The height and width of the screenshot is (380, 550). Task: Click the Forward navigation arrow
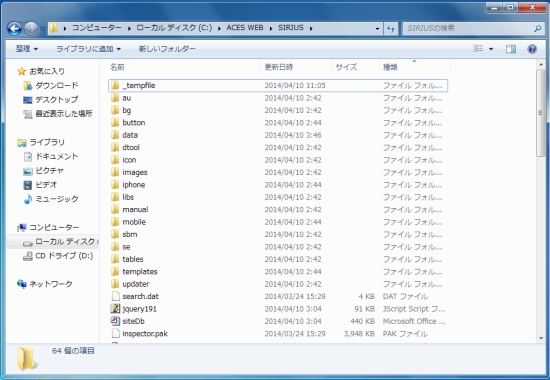(x=31, y=28)
